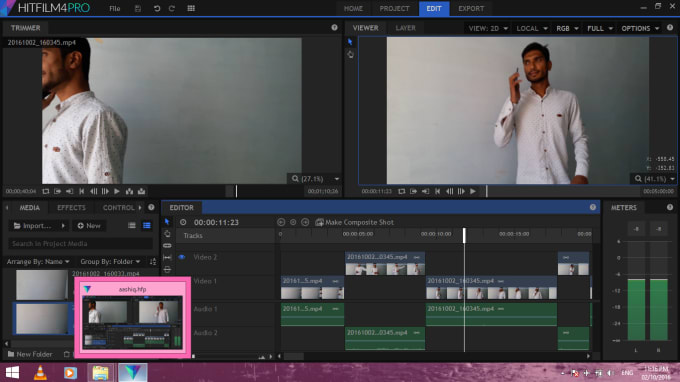Screen dimensions: 680x382
Task: Open VLC from the Windows taskbar
Action: pos(40,372)
